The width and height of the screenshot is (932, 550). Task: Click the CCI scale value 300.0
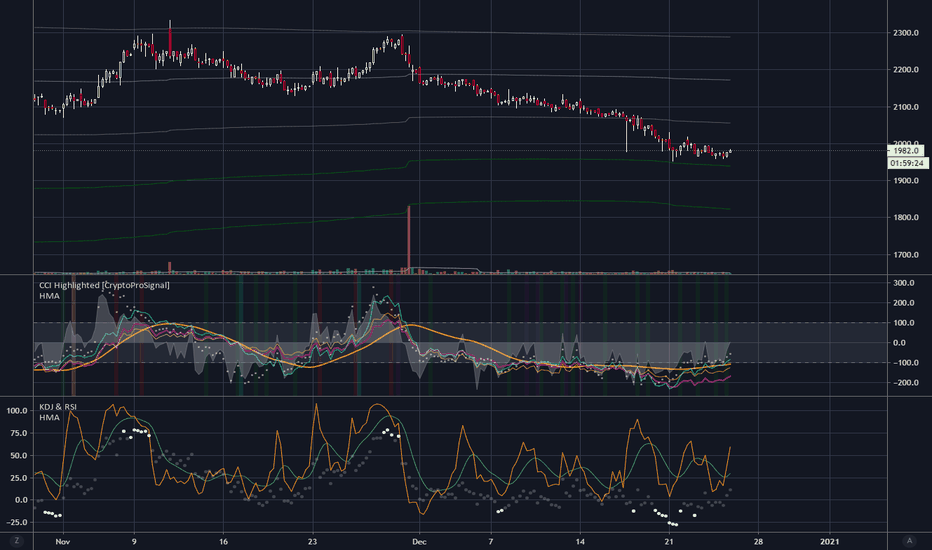(903, 283)
